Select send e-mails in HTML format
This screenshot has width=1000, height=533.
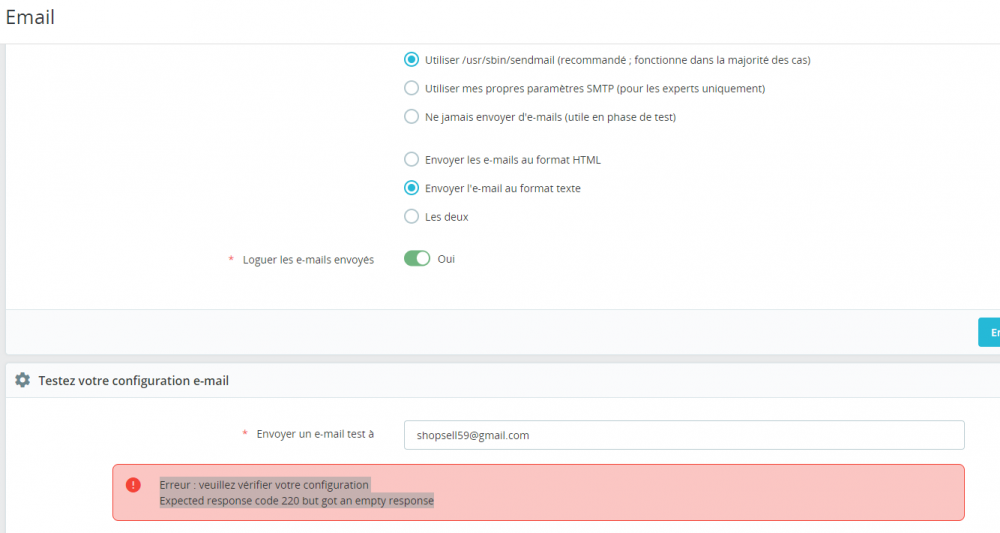pyautogui.click(x=411, y=159)
